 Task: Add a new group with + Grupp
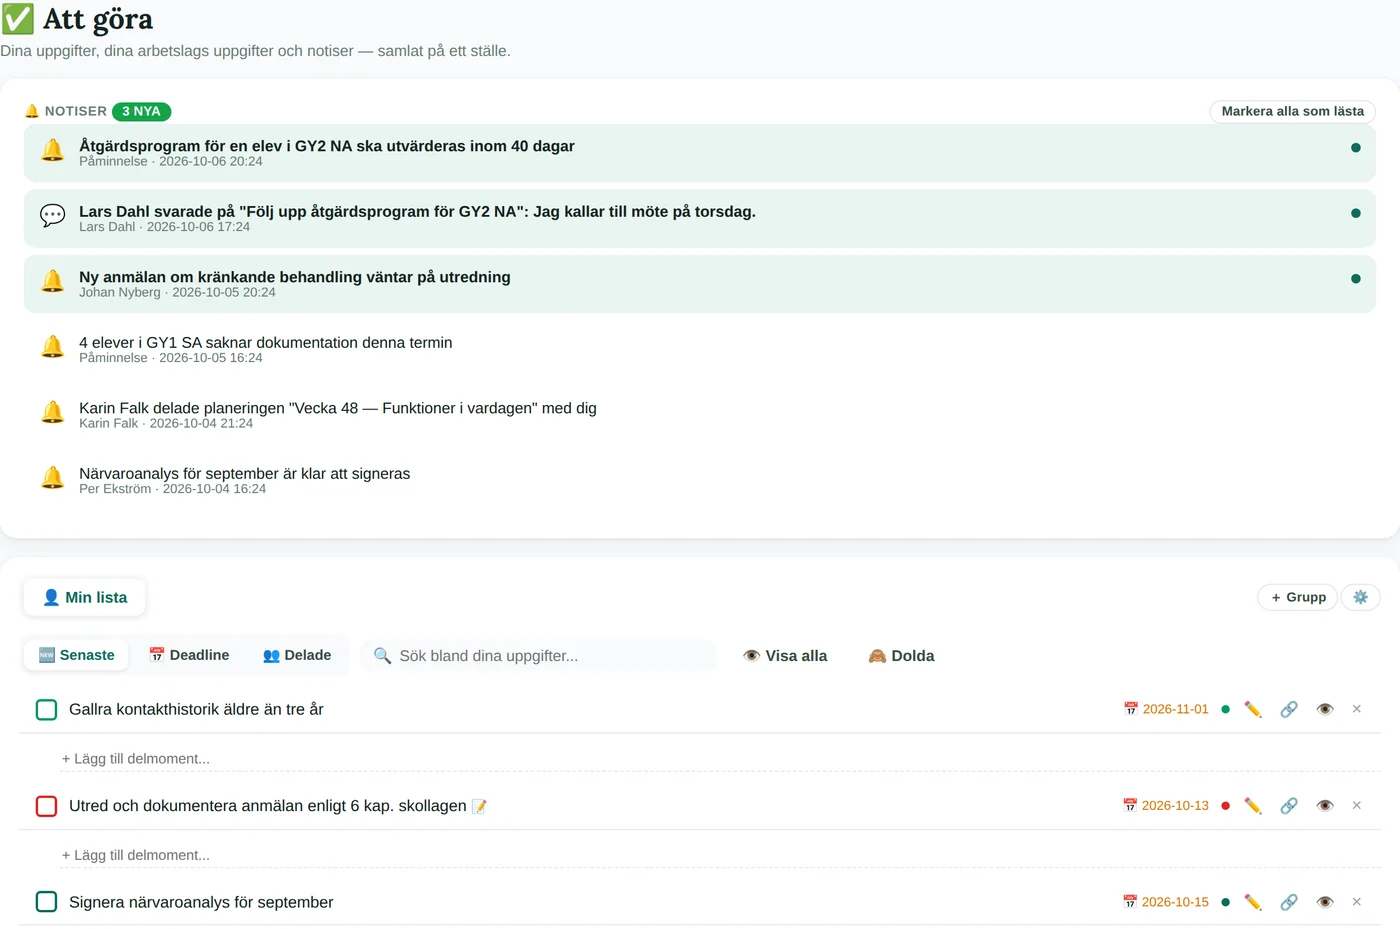(1298, 597)
